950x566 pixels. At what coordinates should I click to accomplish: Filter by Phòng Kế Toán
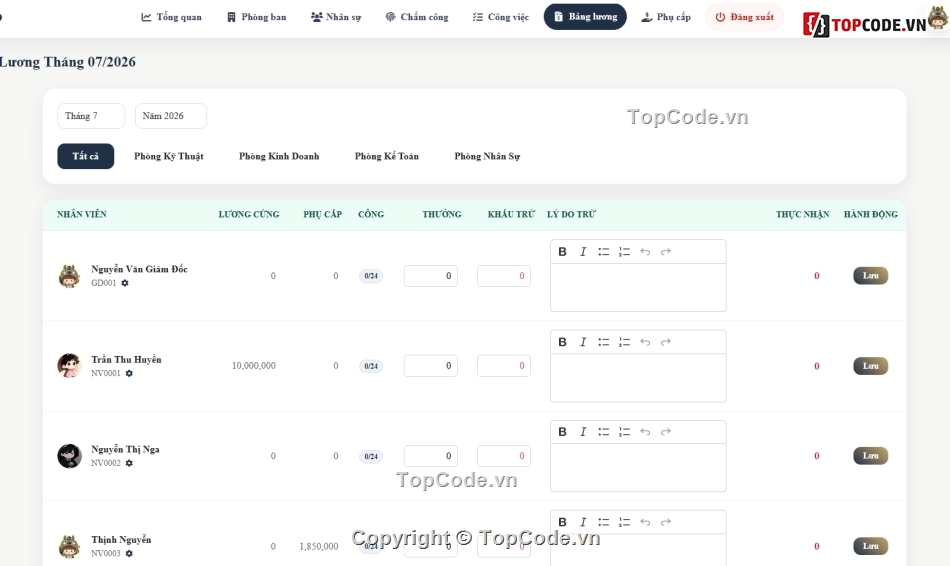click(387, 156)
